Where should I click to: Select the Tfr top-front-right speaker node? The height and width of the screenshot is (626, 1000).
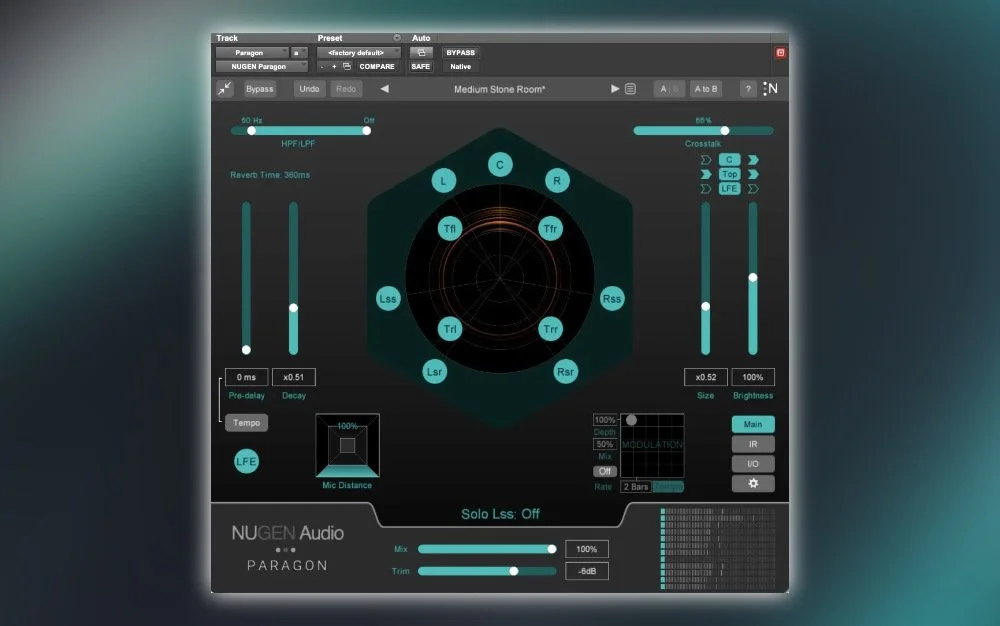click(550, 228)
